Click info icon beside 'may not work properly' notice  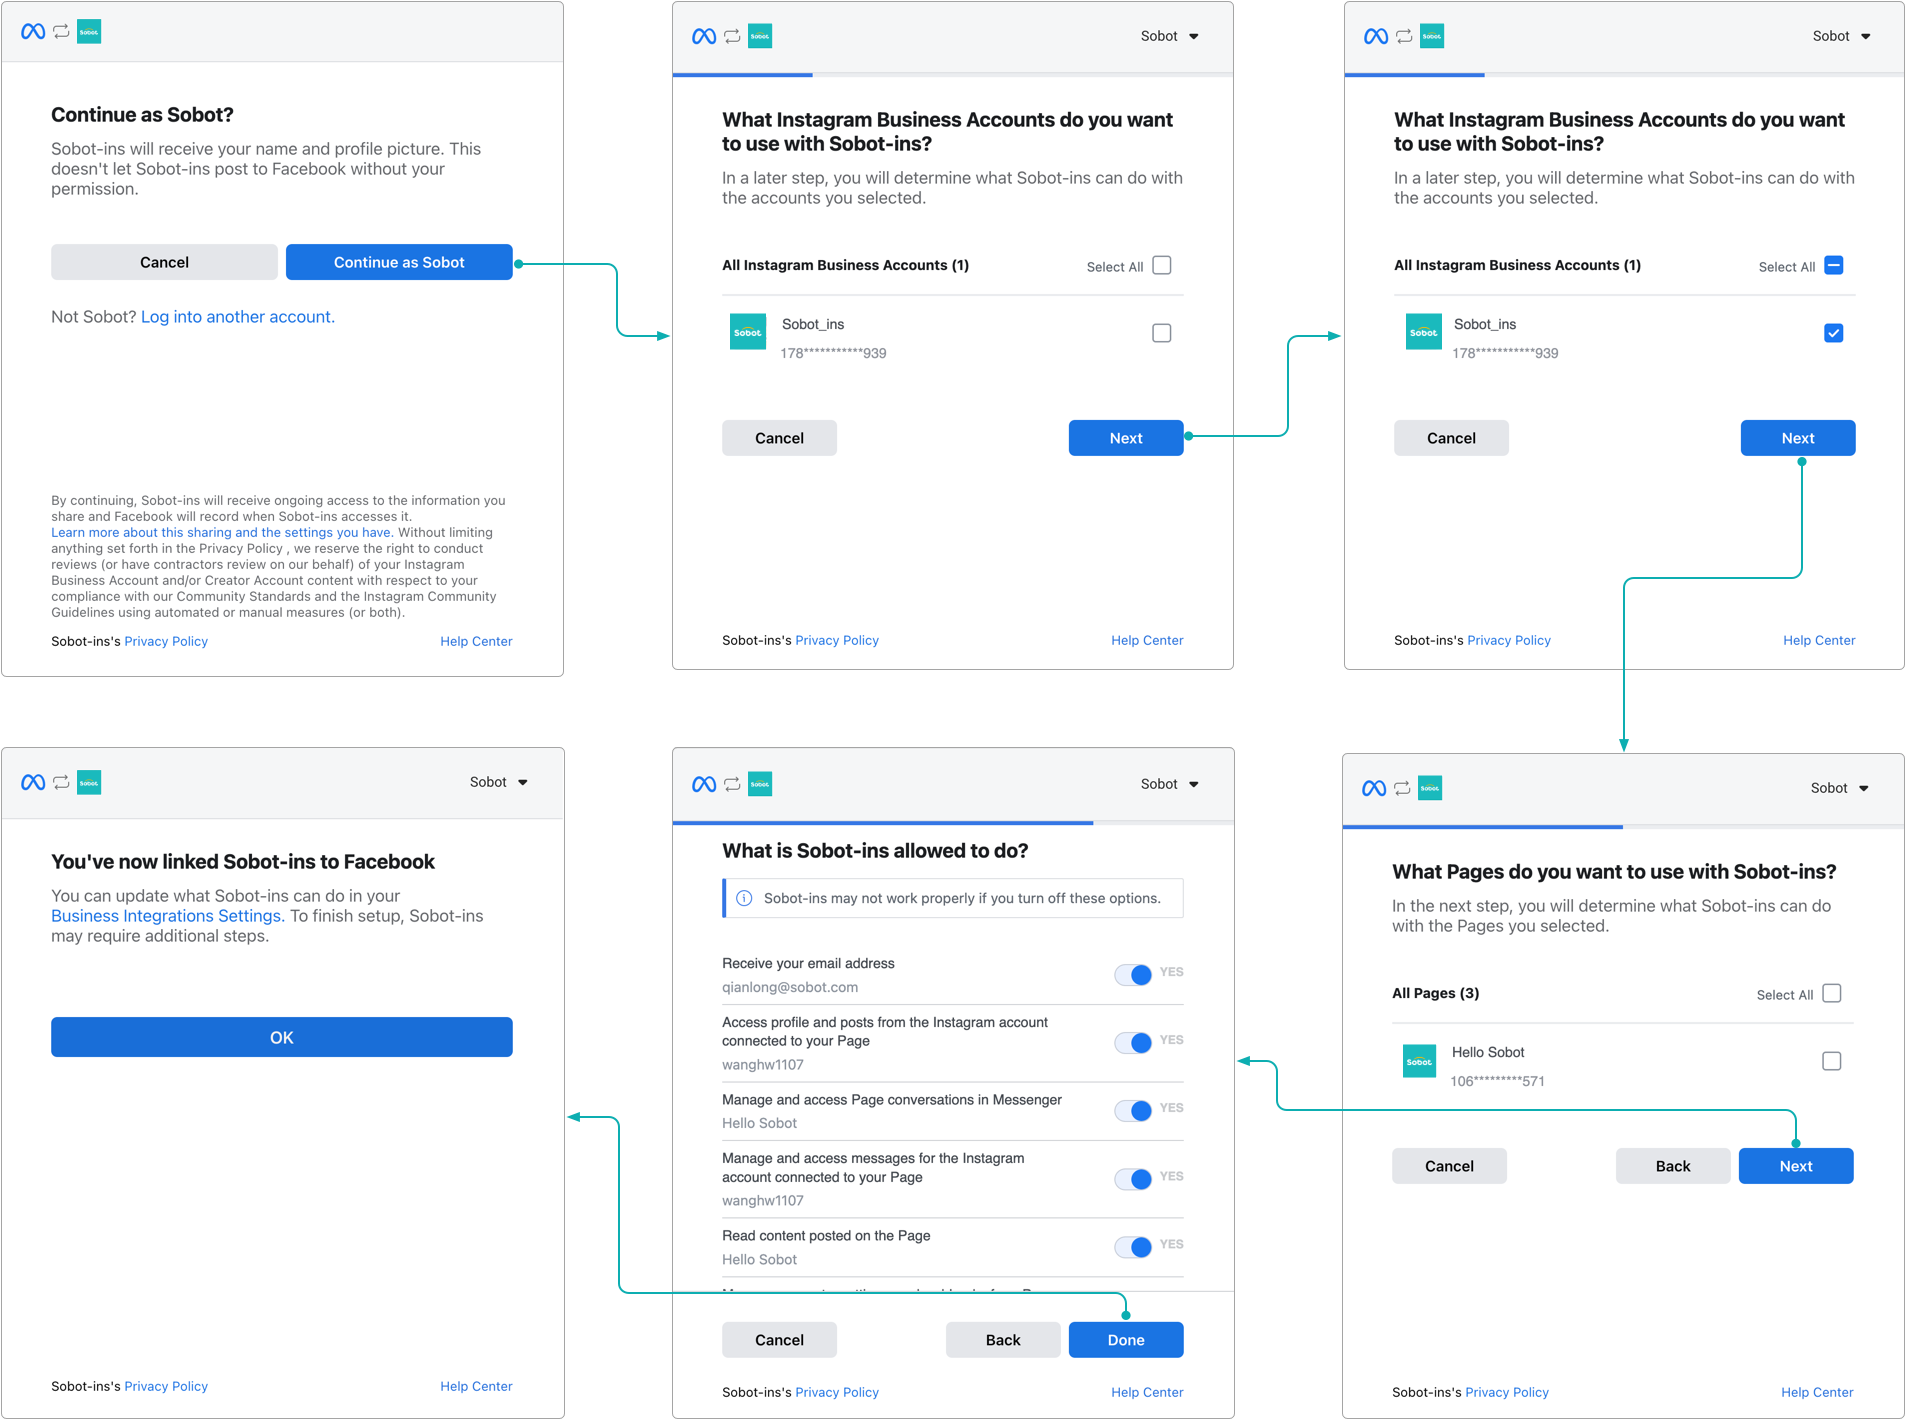(x=744, y=898)
